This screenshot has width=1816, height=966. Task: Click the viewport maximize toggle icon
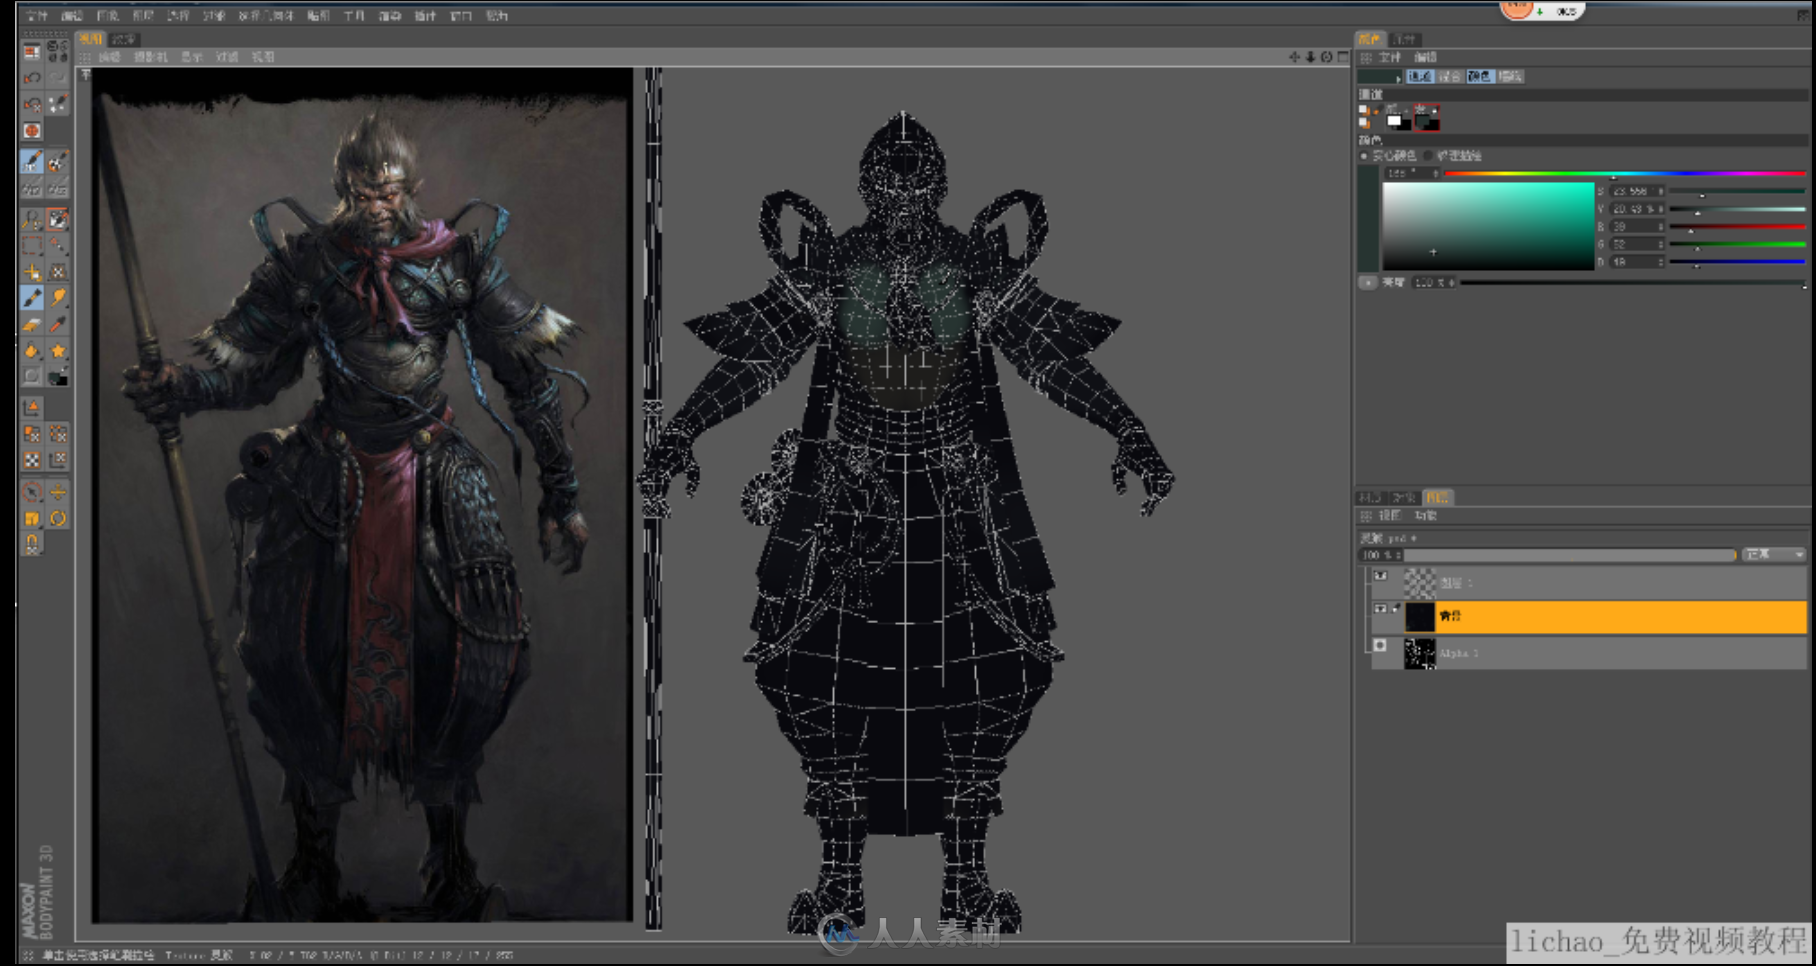coord(1342,57)
